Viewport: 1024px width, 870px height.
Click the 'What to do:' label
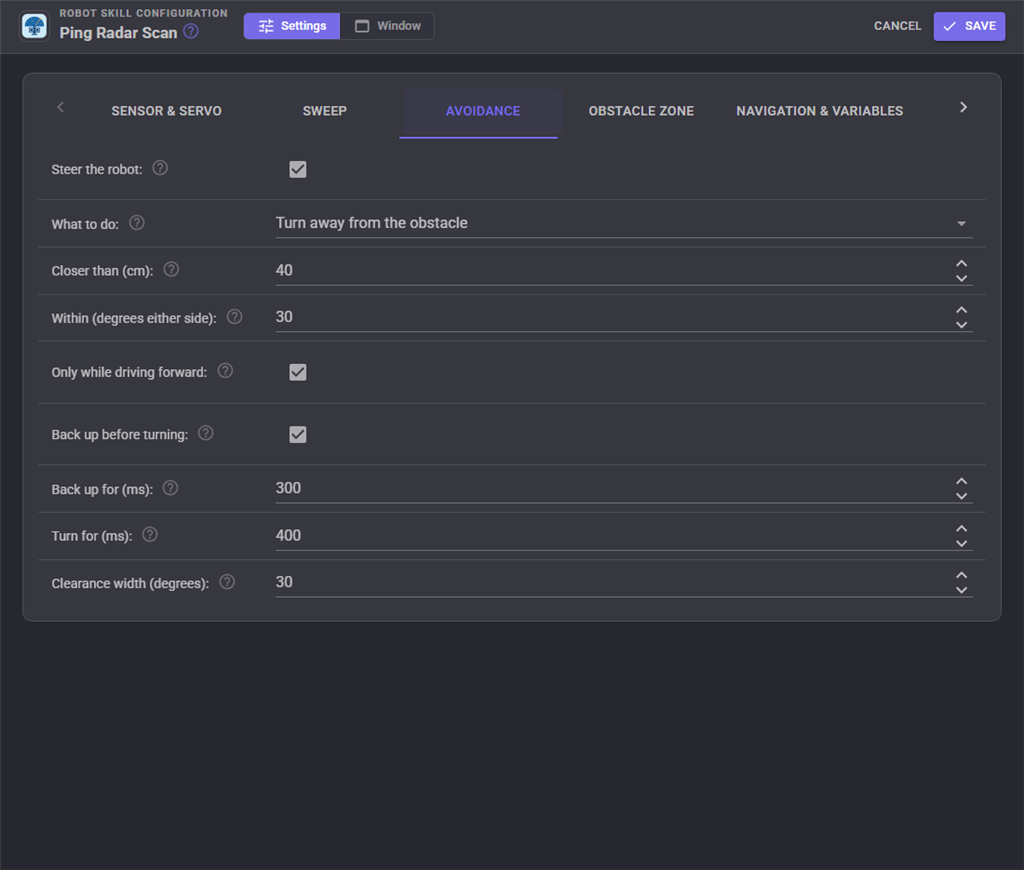coord(85,224)
